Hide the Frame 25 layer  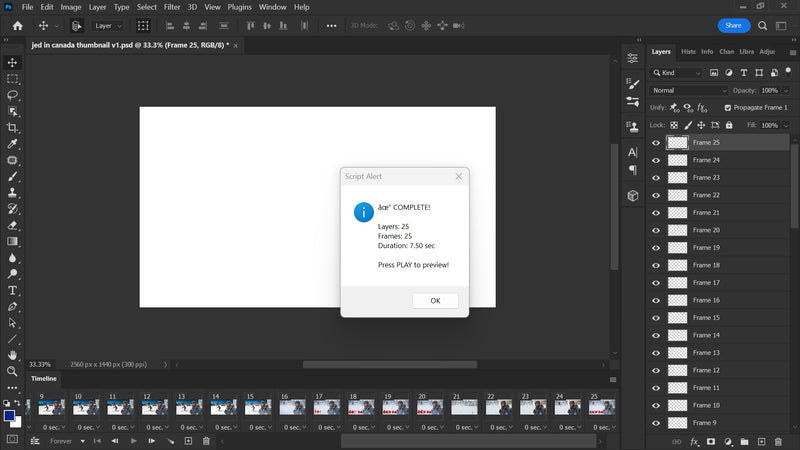[656, 143]
